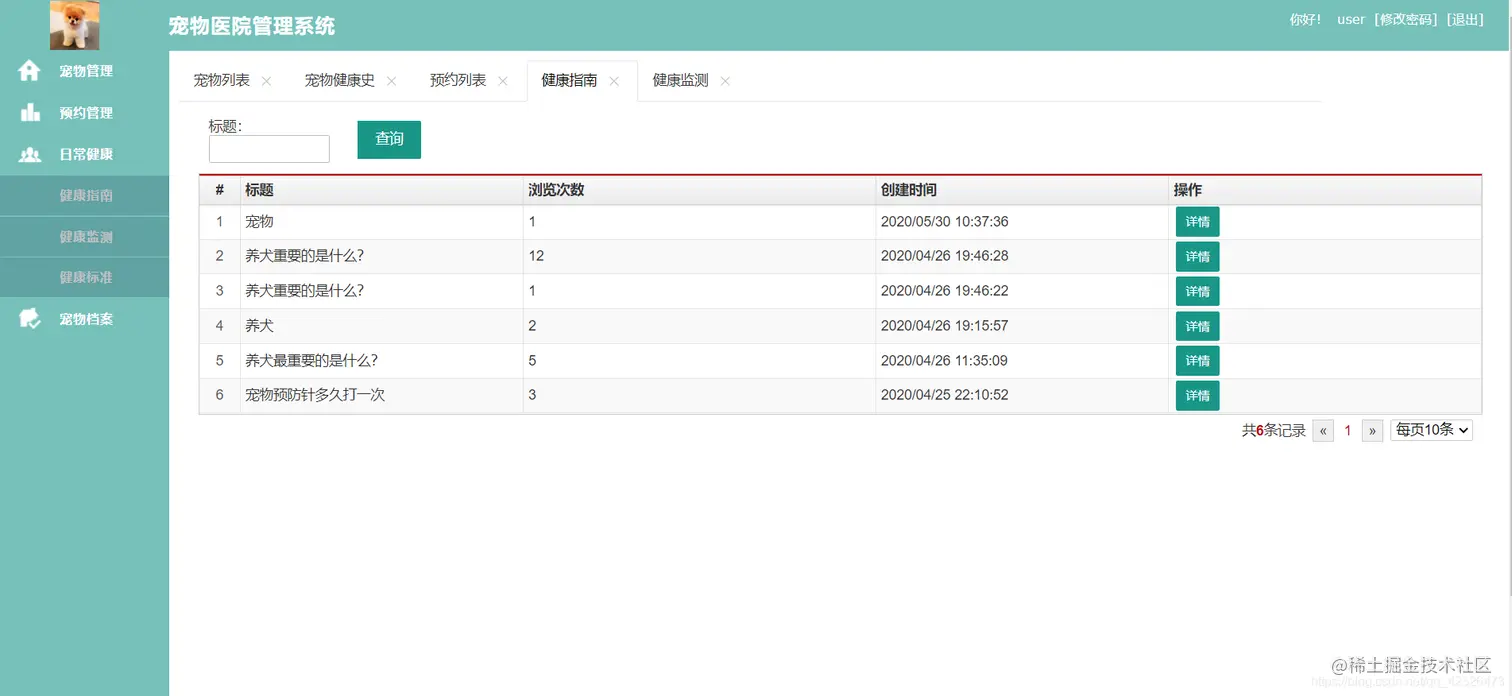Switch to the 宠物健康史 tab
The image size is (1512, 696).
point(340,80)
